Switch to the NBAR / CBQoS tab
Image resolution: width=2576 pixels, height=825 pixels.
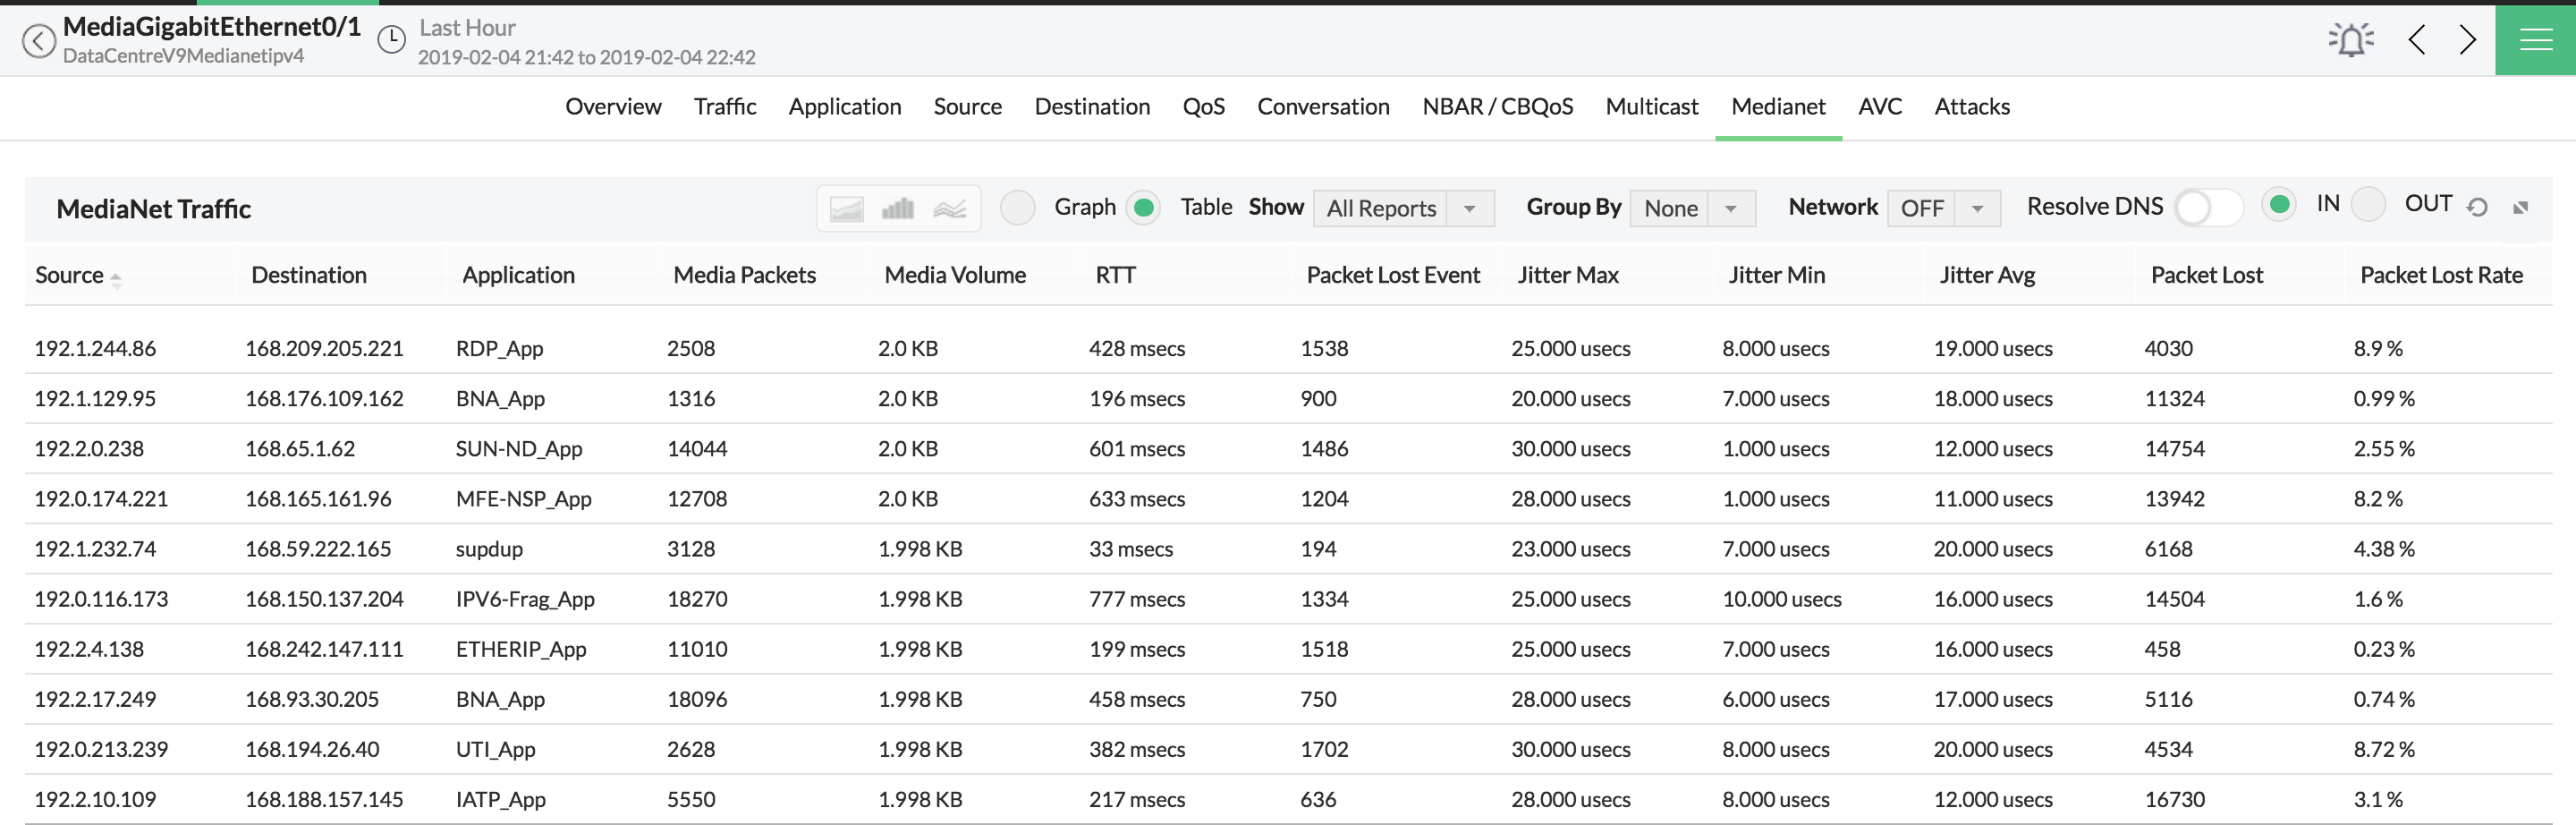(1497, 107)
